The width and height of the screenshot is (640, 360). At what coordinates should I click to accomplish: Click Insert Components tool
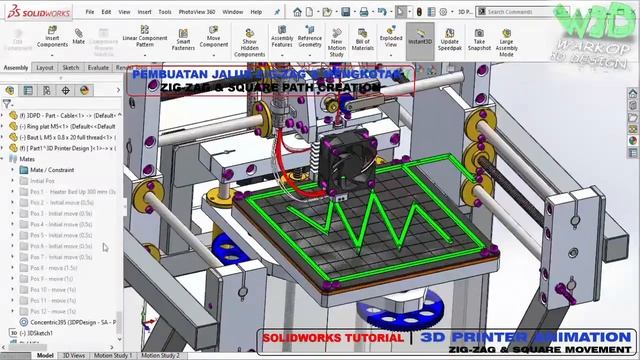click(x=52, y=37)
